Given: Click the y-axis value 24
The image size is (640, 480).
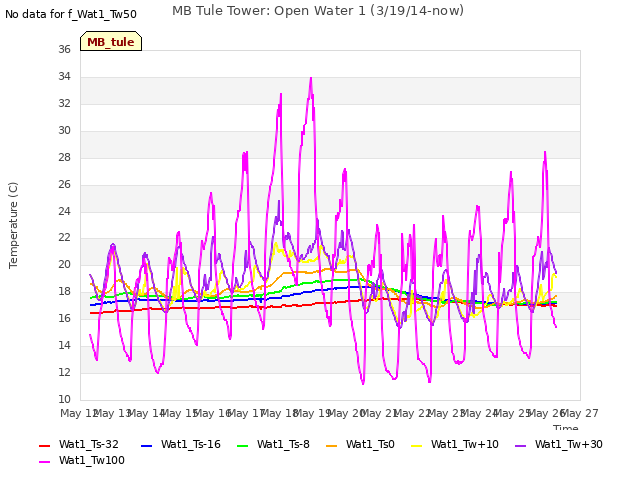Looking at the screenshot, I should pos(64,211).
